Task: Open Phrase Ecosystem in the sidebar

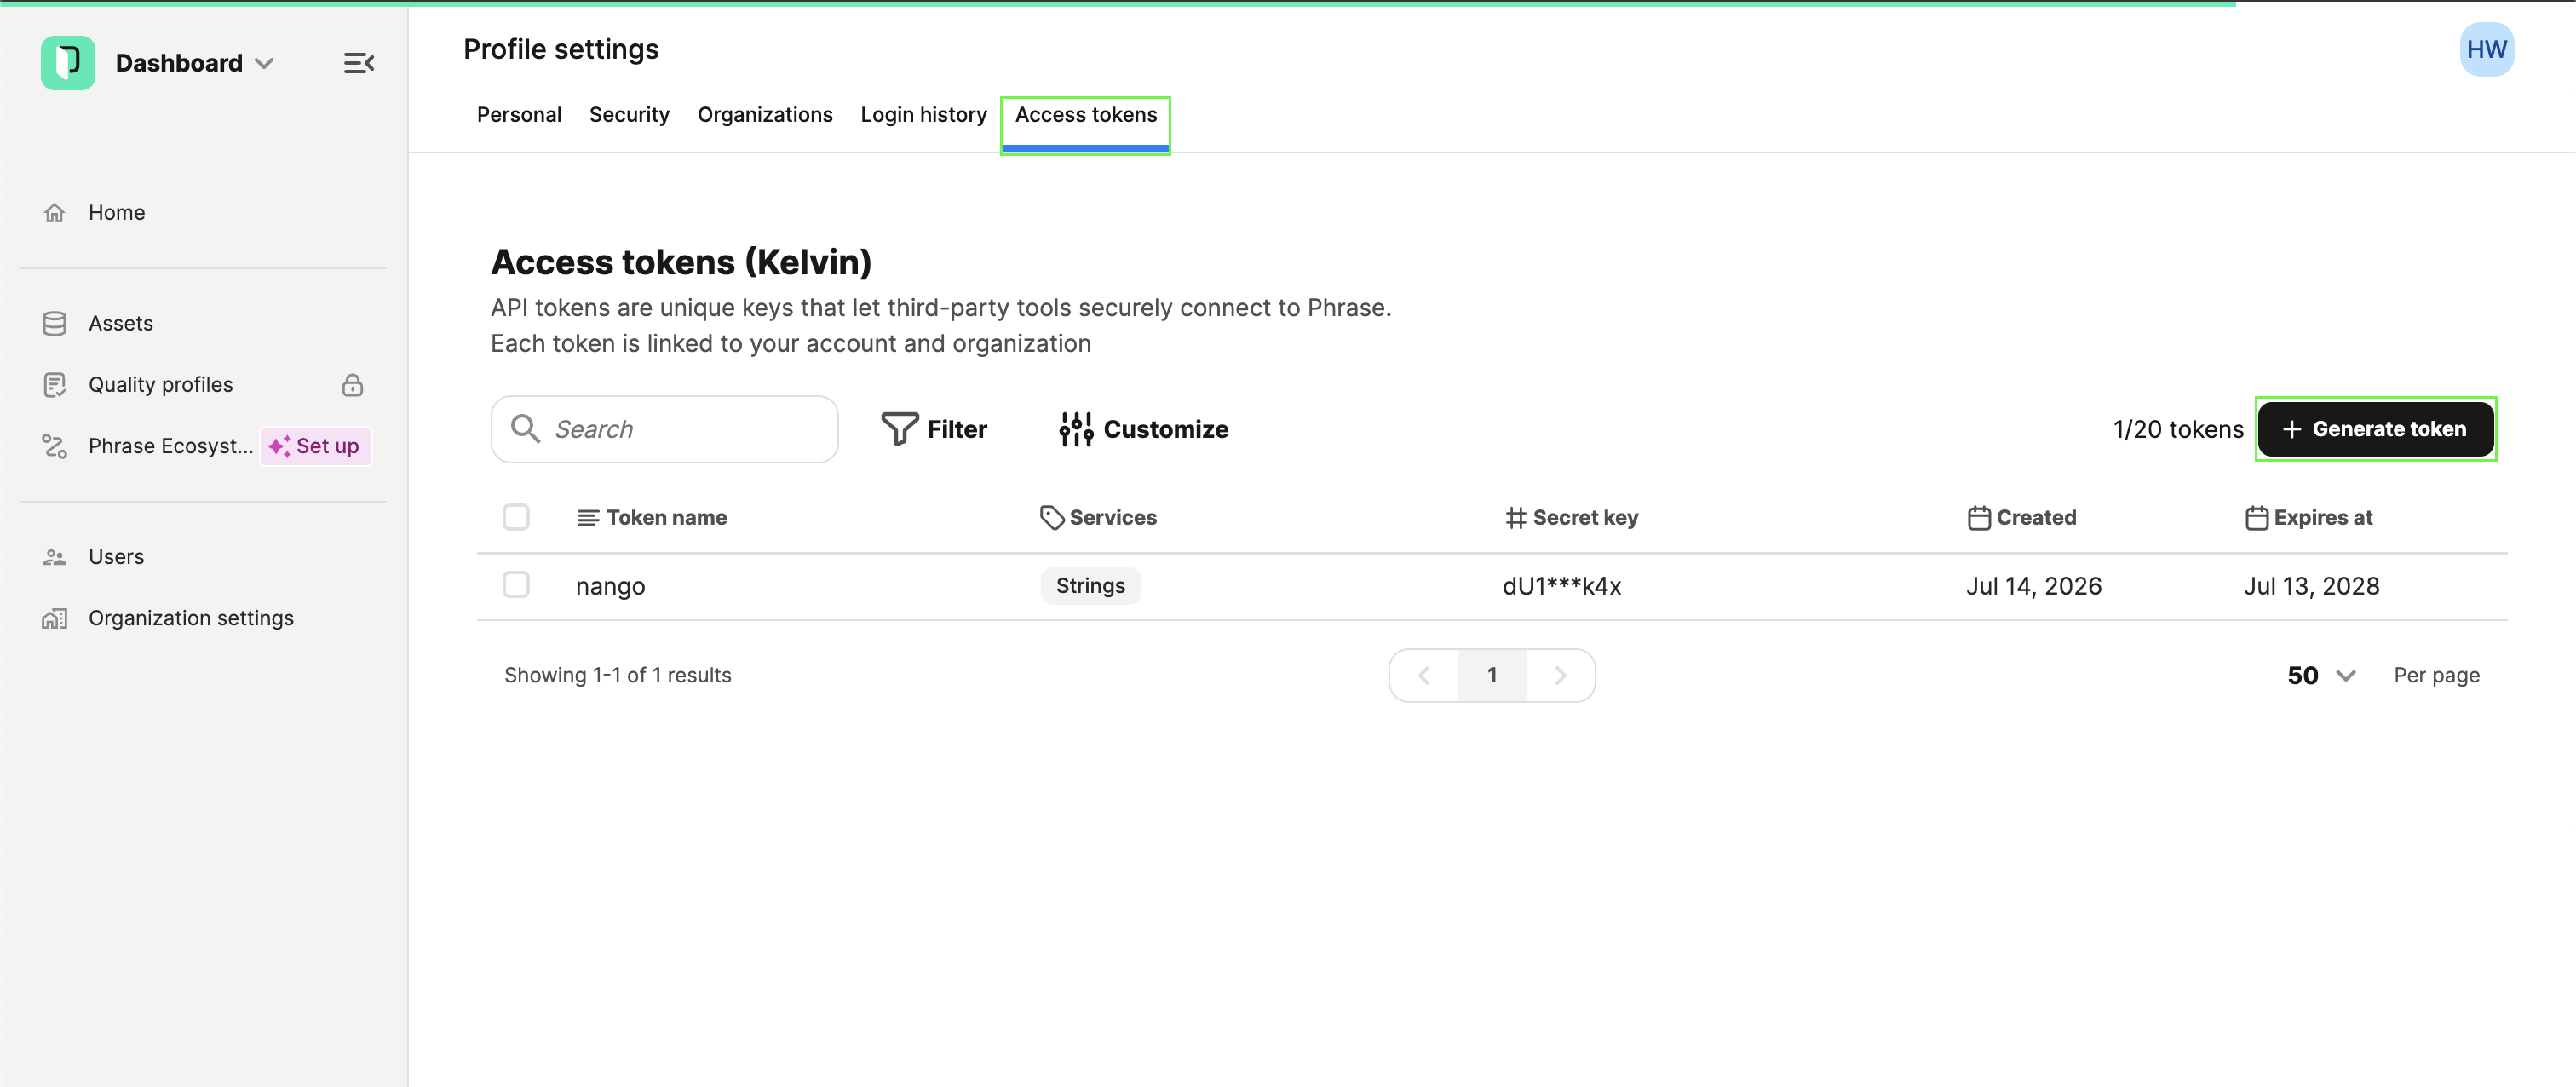Action: 170,446
